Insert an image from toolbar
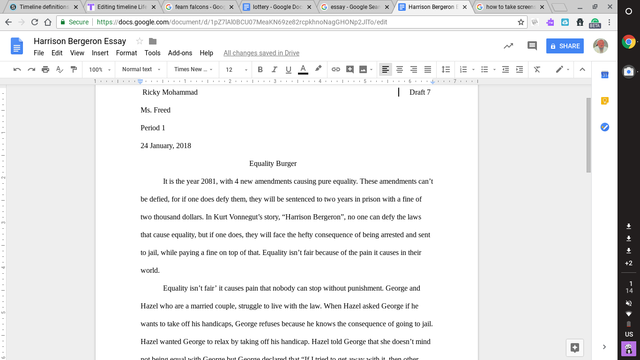The image size is (640, 360). 363,70
